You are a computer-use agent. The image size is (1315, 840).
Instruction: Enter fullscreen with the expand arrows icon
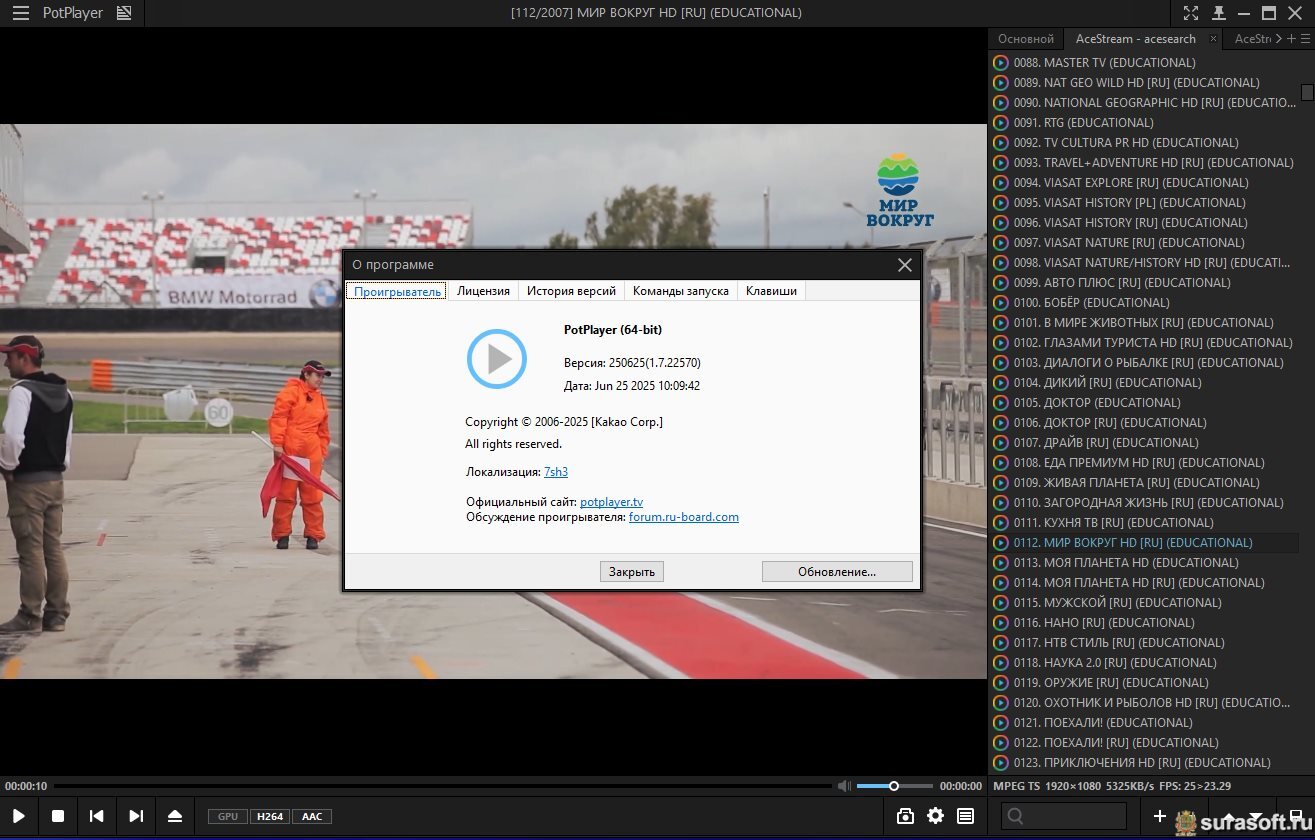pos(1191,13)
